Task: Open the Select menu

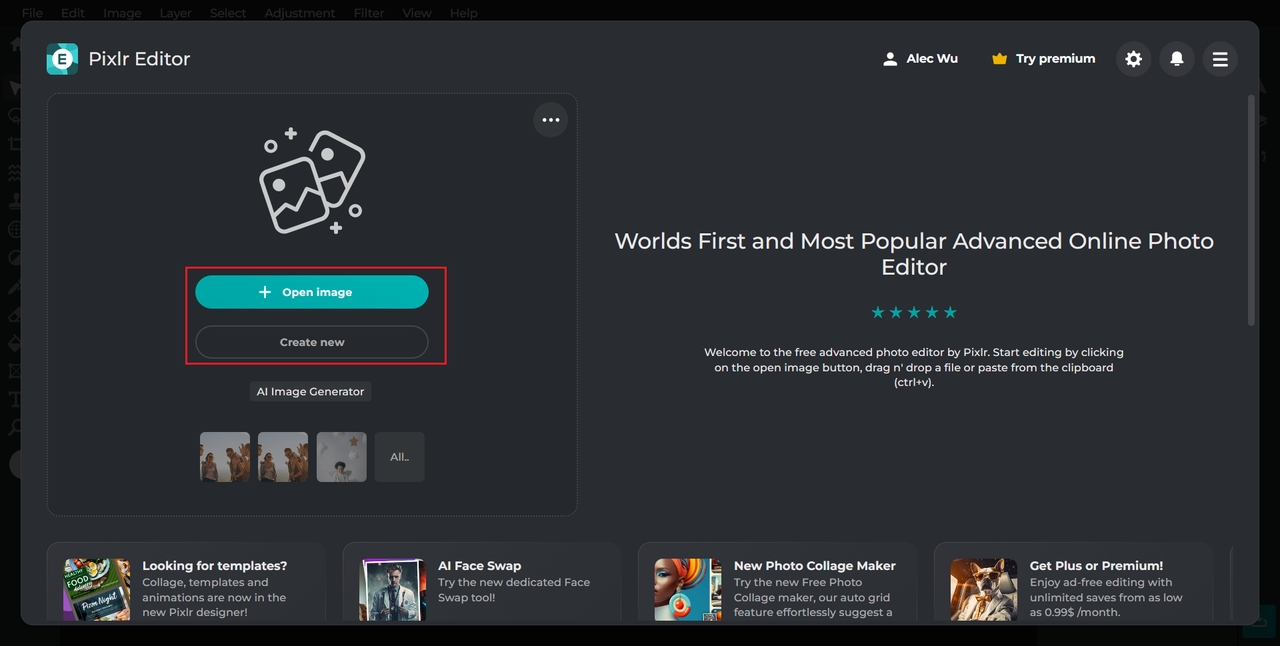Action: tap(228, 13)
